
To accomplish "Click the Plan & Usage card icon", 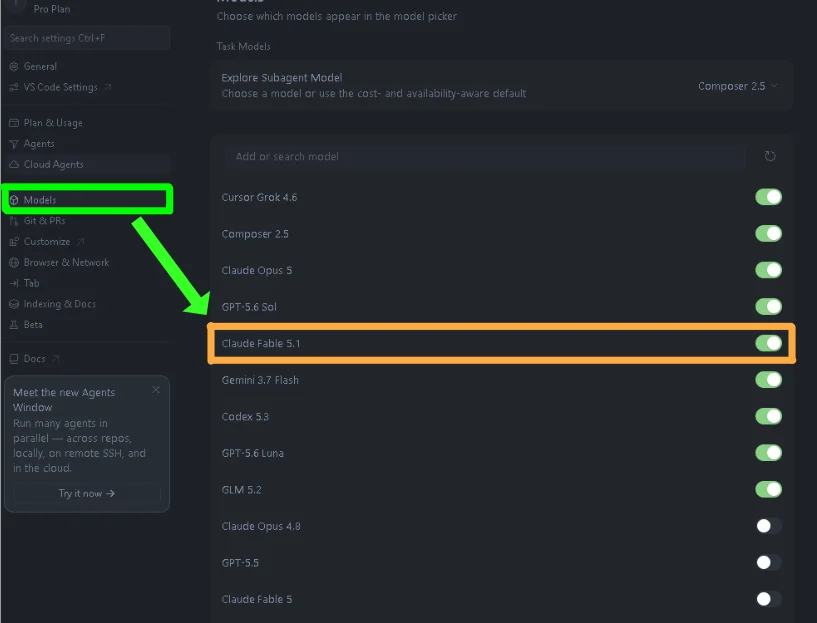I will tap(14, 123).
